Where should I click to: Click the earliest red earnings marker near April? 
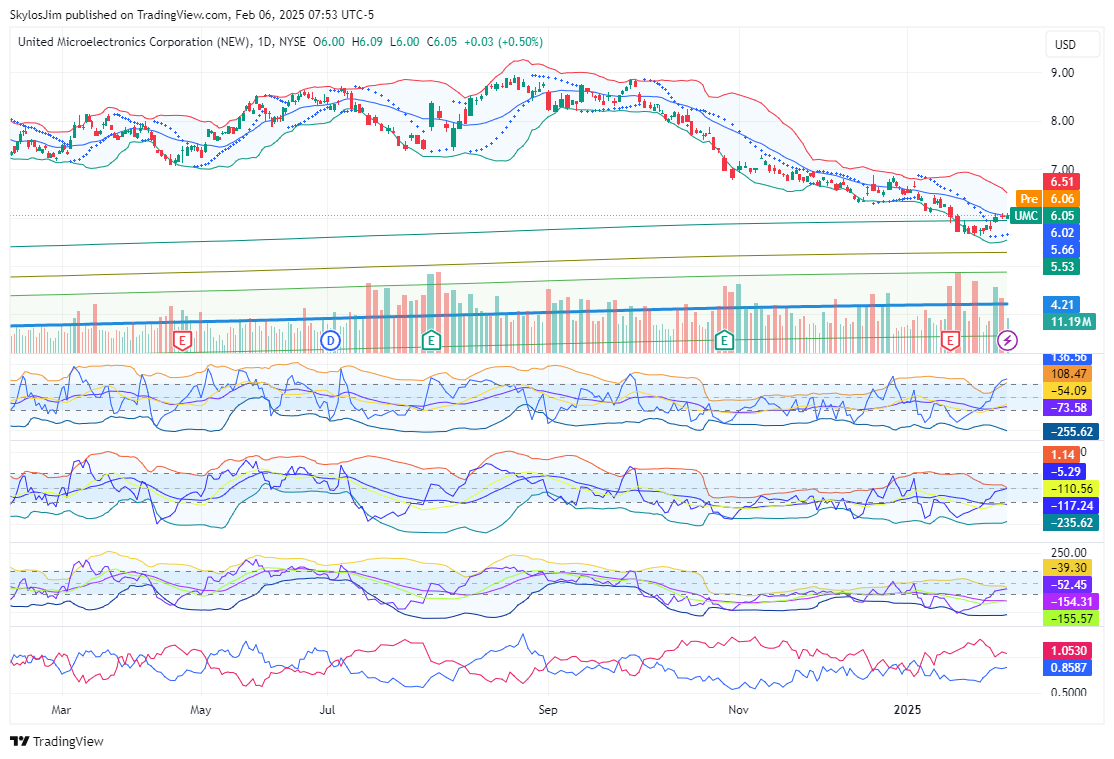click(x=182, y=341)
